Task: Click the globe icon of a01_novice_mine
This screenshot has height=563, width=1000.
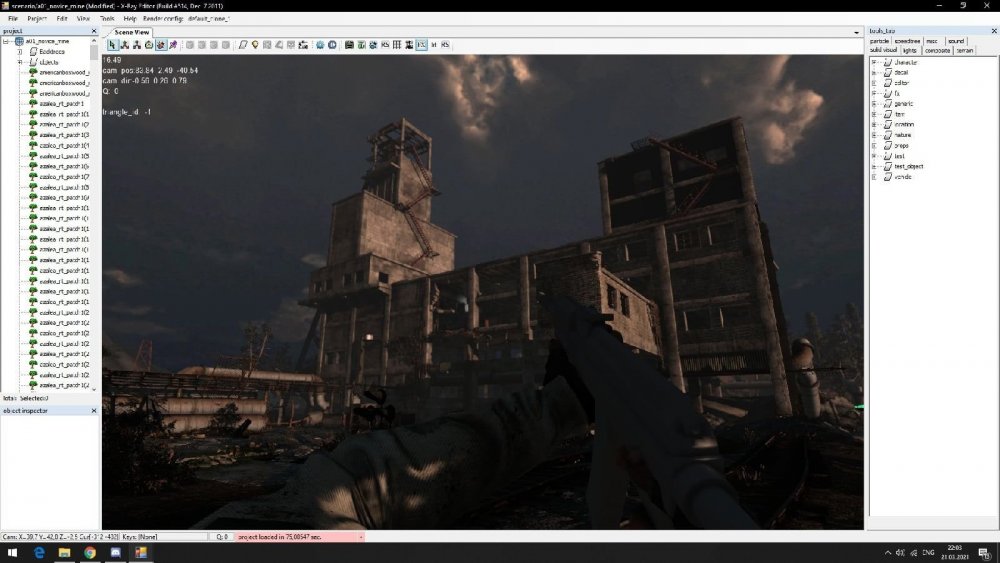Action: (20, 41)
